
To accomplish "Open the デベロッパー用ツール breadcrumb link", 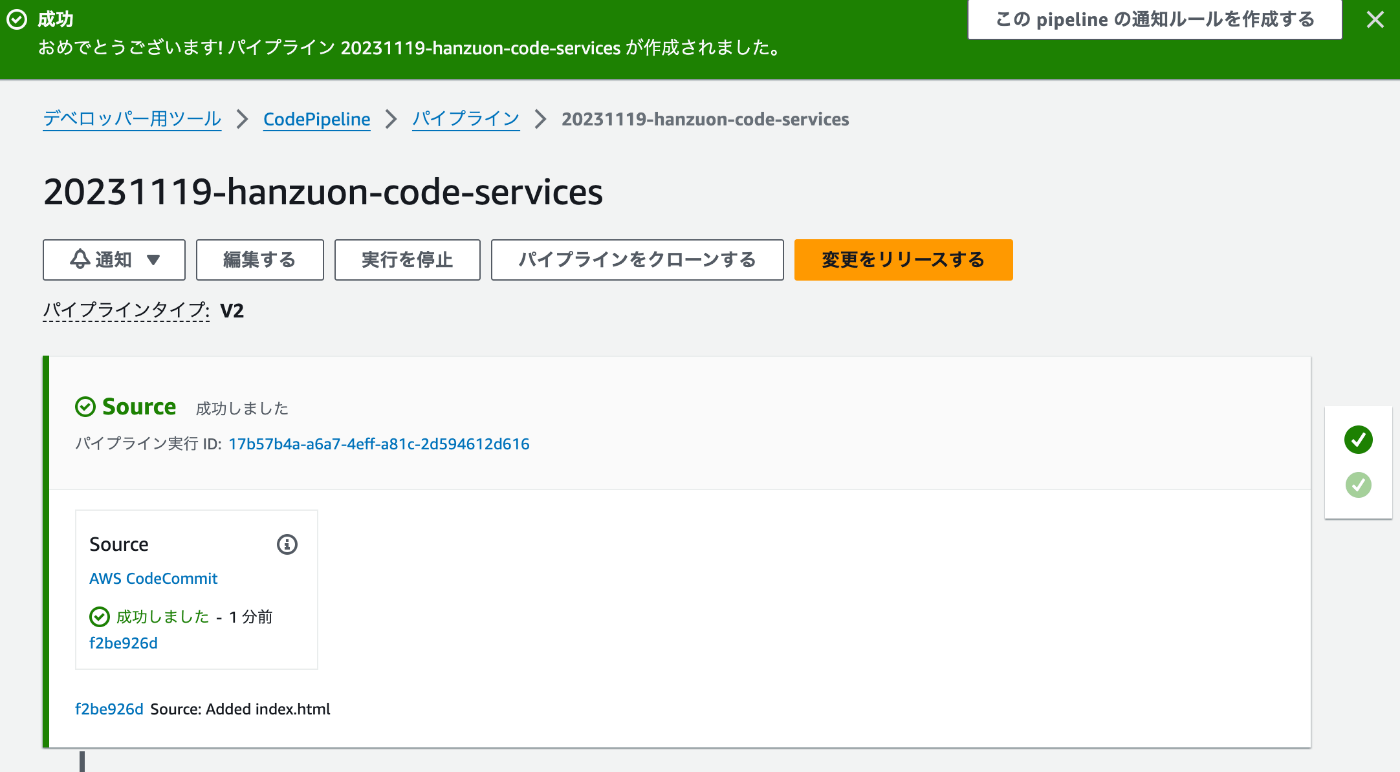I will (132, 119).
